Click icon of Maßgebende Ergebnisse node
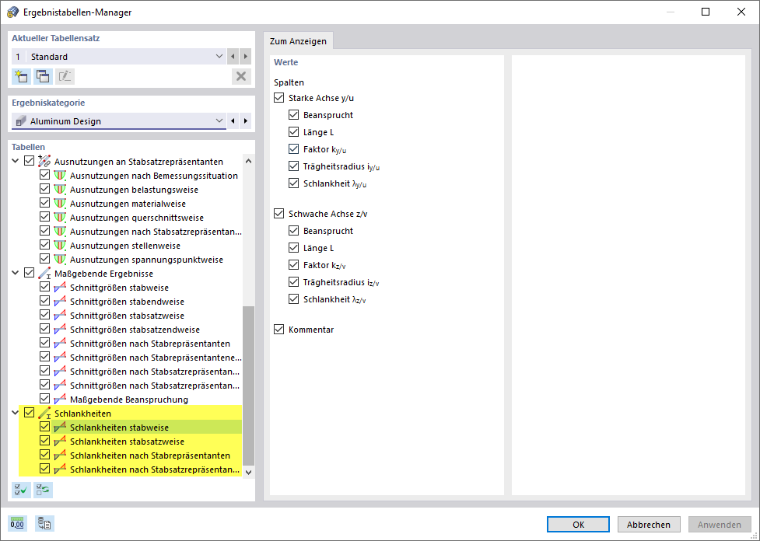Viewport: 760px width, 541px height. pos(45,273)
